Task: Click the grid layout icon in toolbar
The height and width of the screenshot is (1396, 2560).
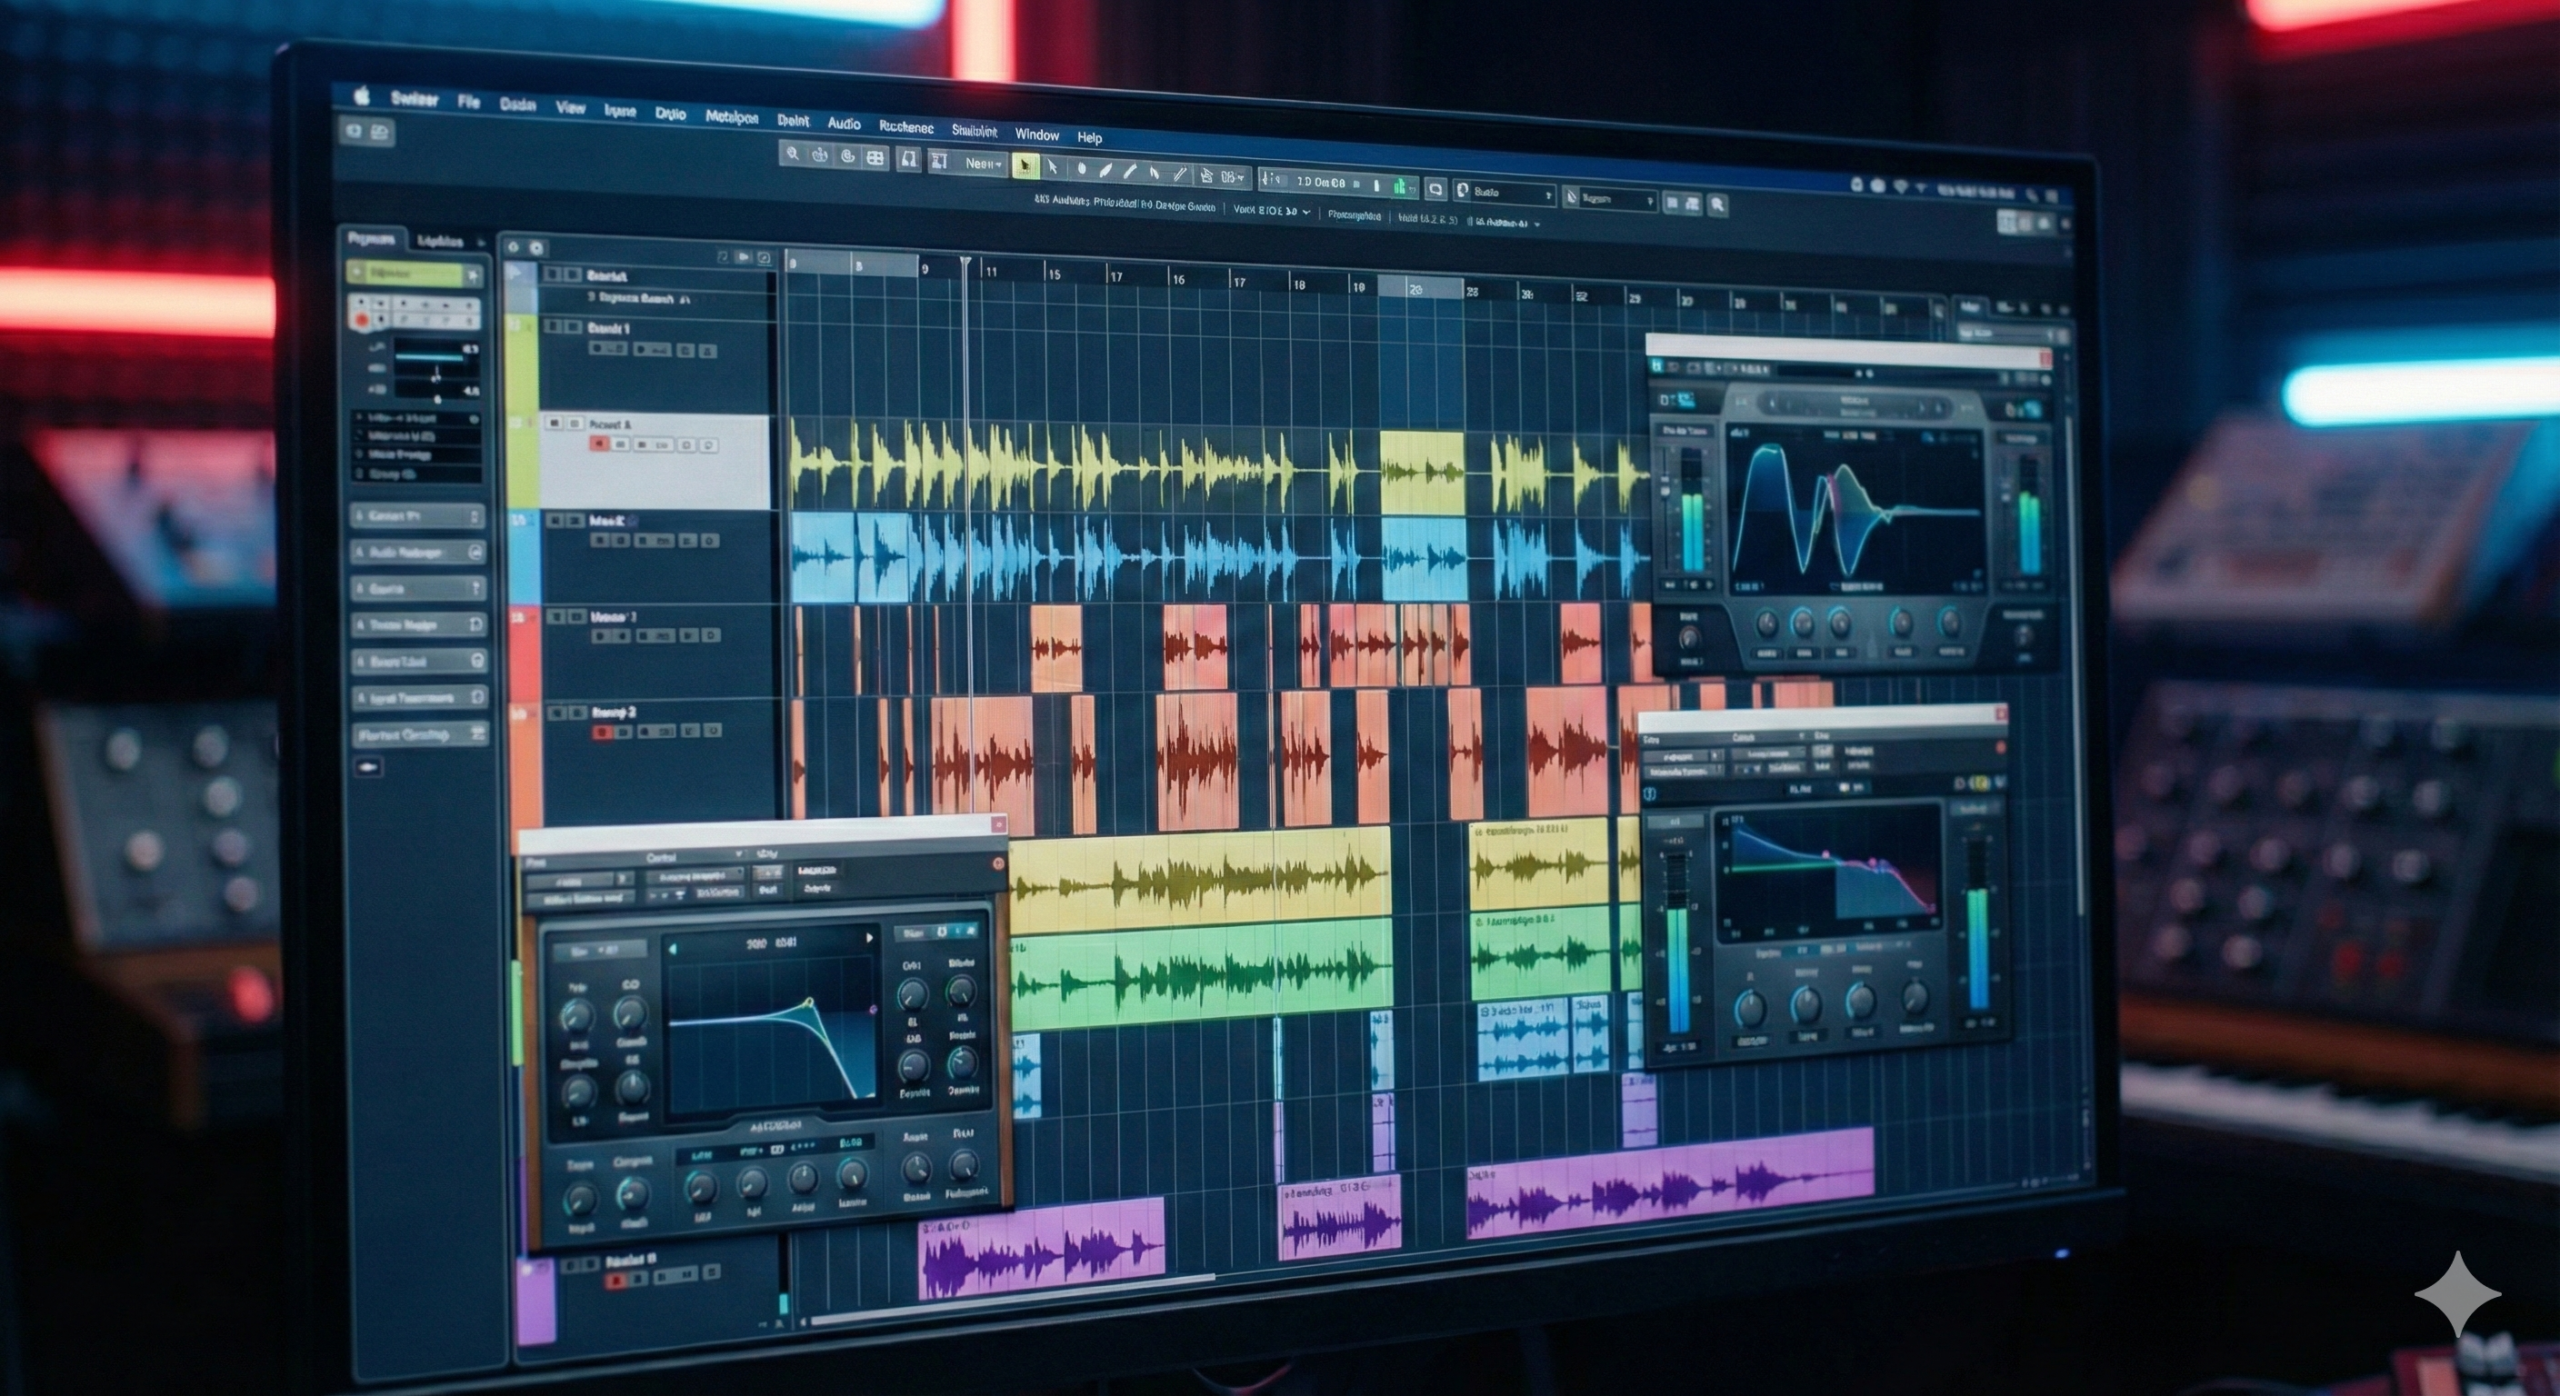Action: click(875, 158)
